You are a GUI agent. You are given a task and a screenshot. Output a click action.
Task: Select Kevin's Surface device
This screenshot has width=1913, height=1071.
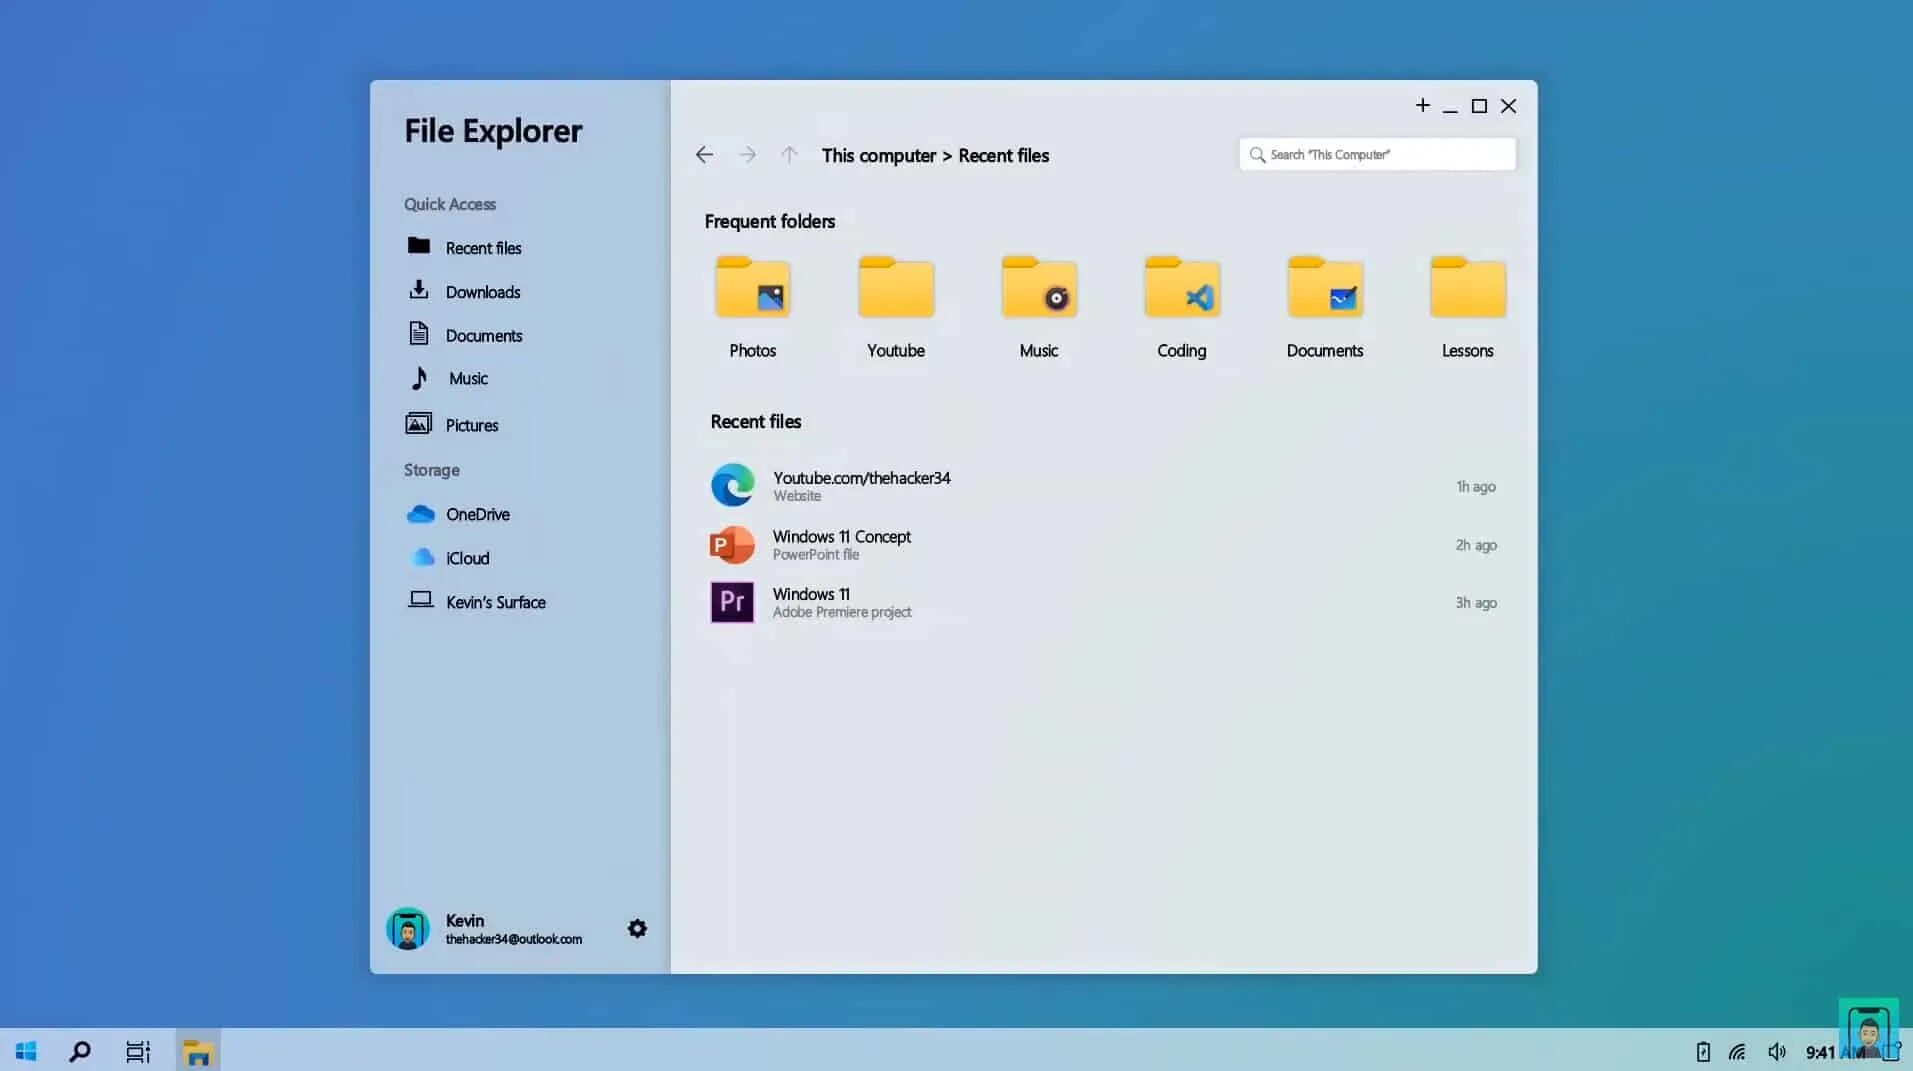coord(476,601)
